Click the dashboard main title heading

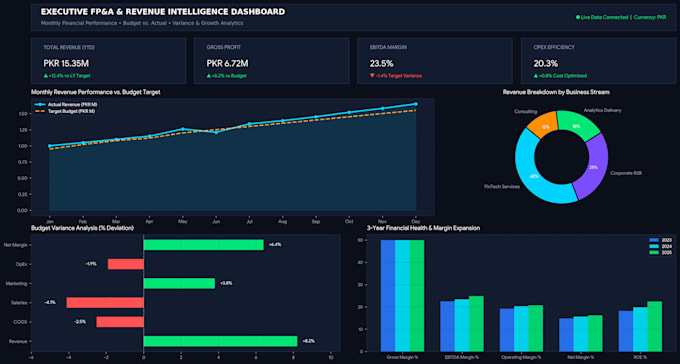click(163, 12)
